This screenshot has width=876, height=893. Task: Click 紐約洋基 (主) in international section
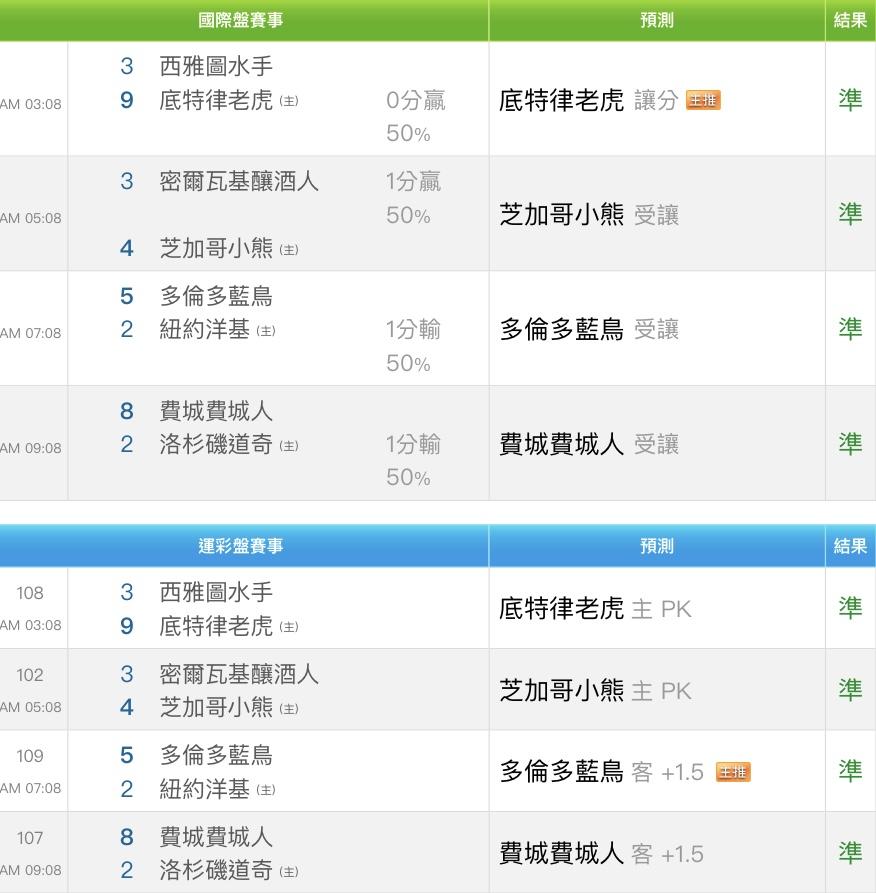(217, 329)
